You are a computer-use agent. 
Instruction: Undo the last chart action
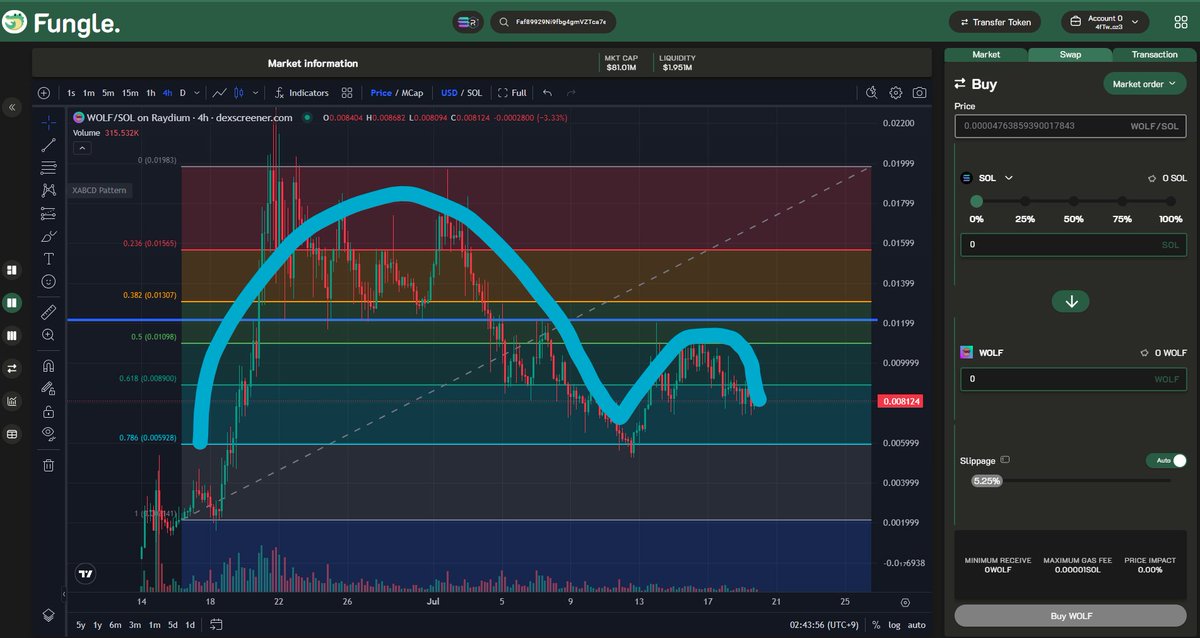(547, 93)
